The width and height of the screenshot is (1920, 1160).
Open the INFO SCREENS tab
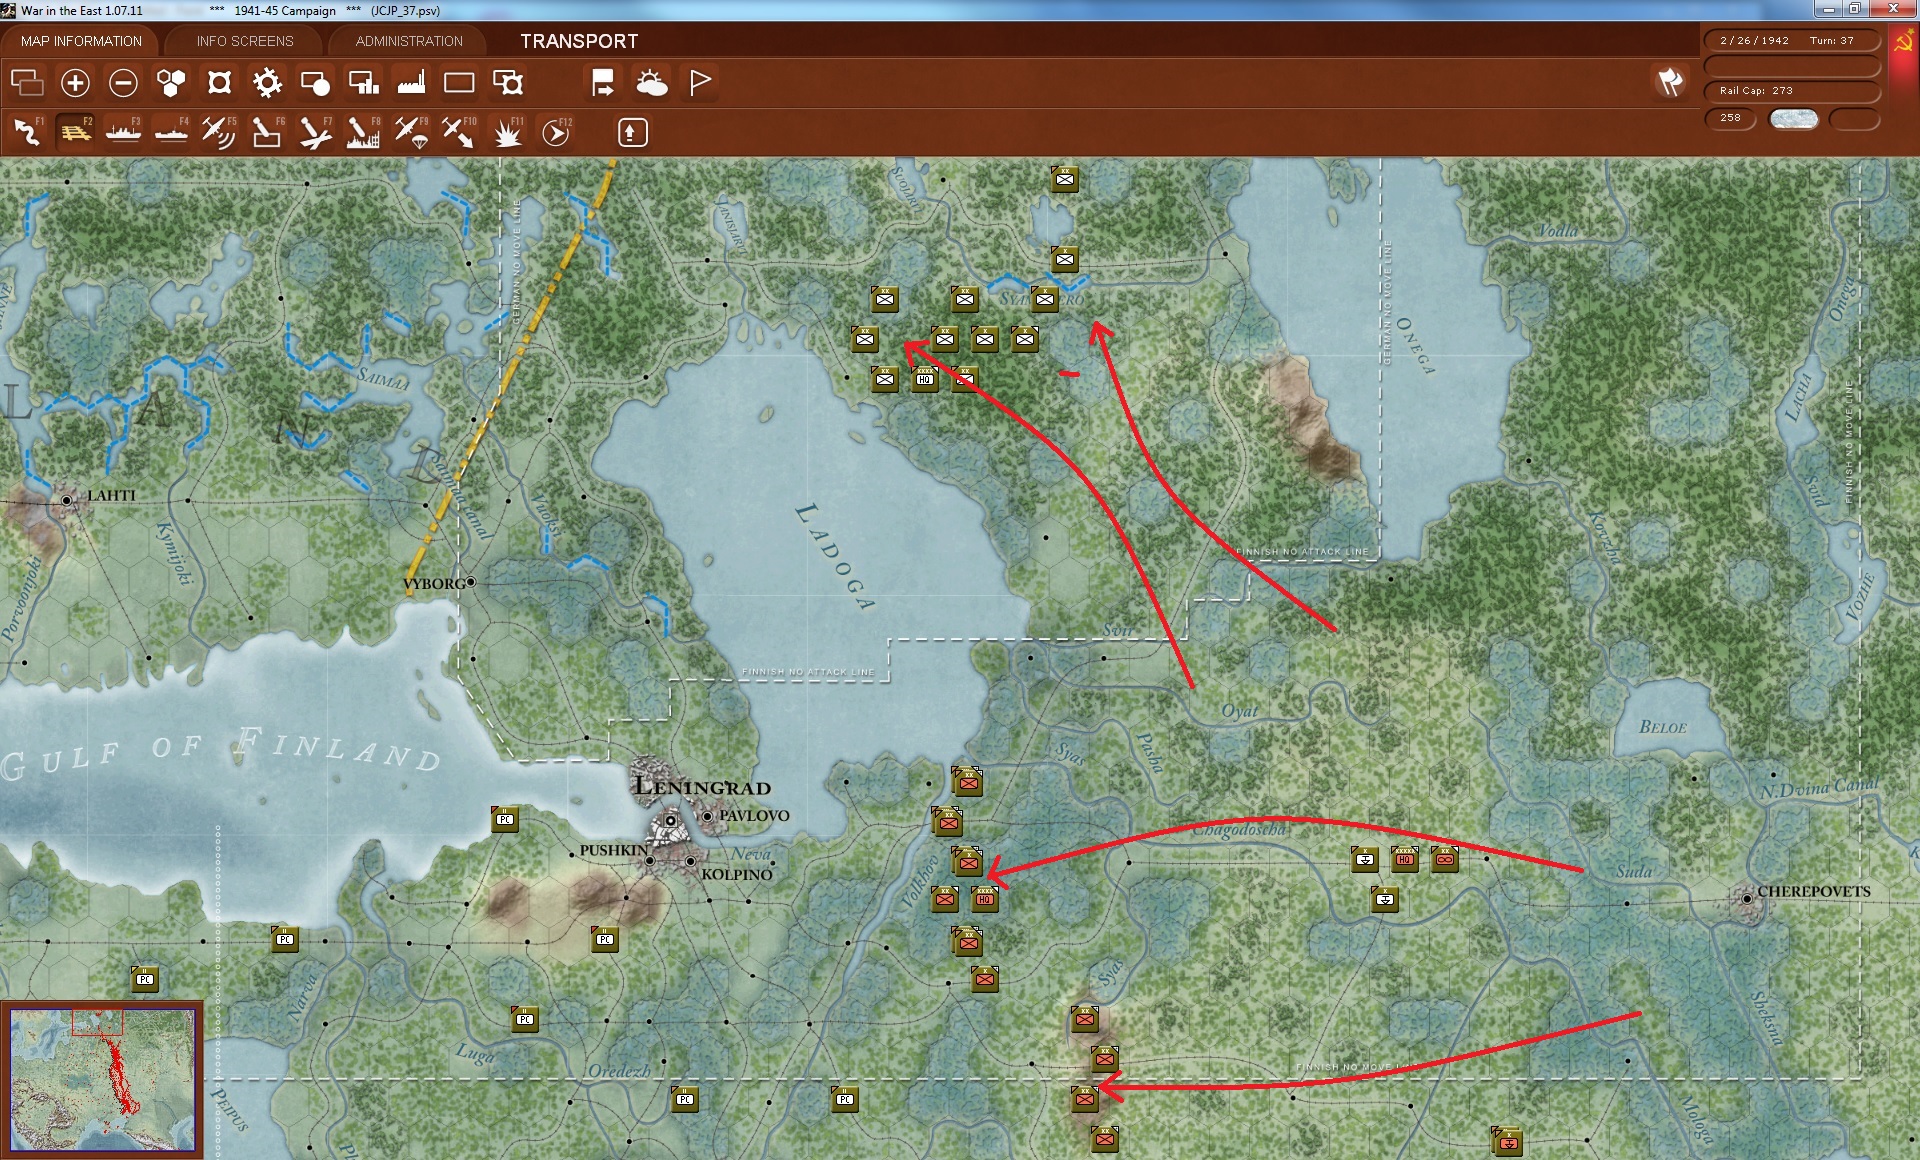(x=245, y=41)
